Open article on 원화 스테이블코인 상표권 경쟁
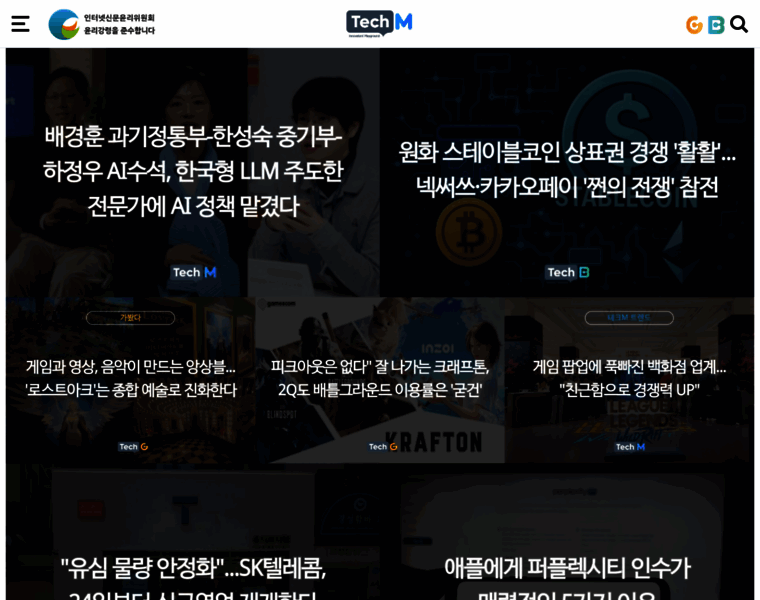 pyautogui.click(x=567, y=169)
